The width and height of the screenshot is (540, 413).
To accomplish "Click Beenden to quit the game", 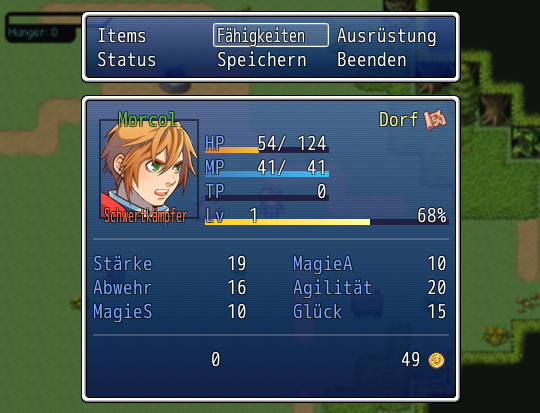I will coord(372,60).
